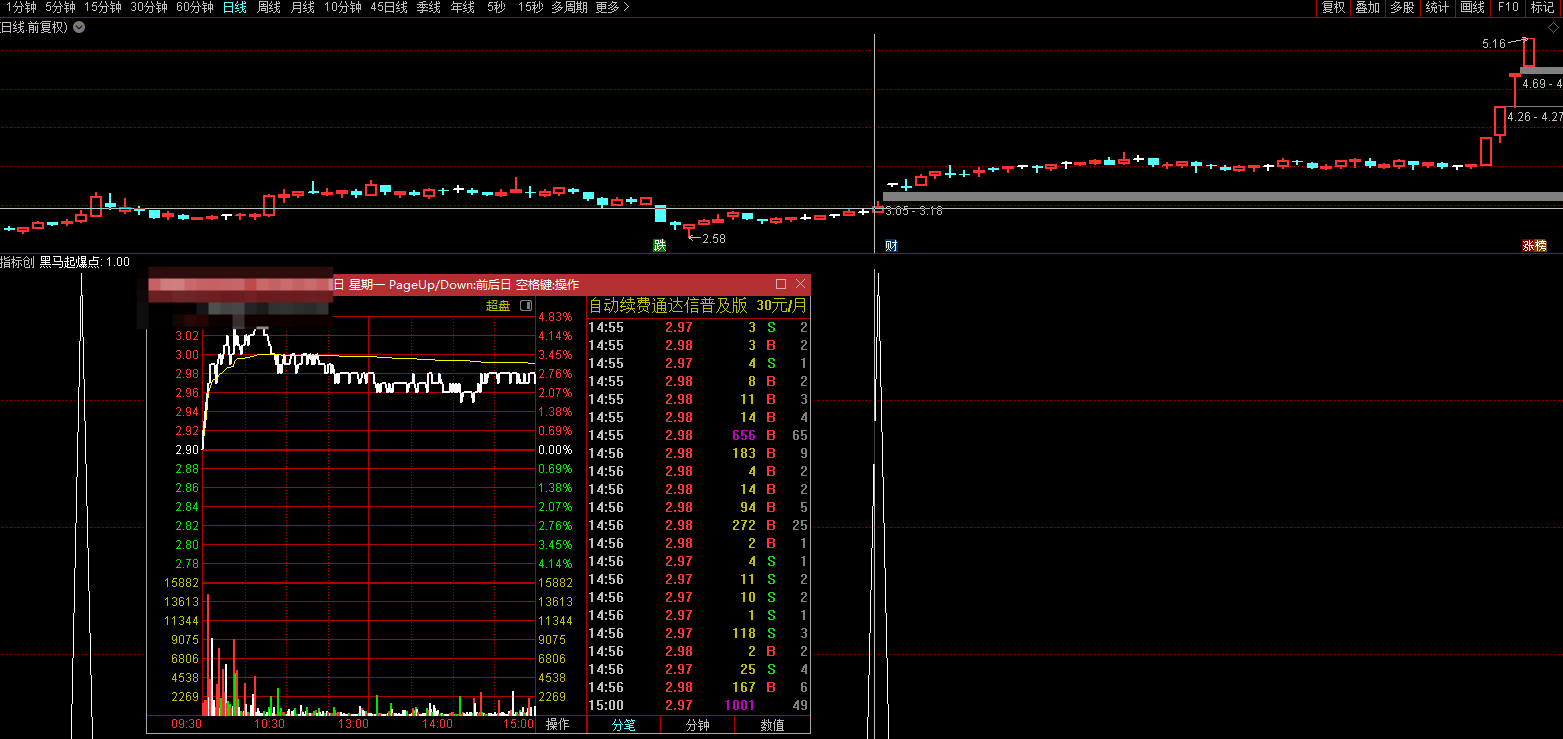Image resolution: width=1563 pixels, height=739 pixels.
Task: Click the 跌 marker on the chart
Action: point(660,245)
